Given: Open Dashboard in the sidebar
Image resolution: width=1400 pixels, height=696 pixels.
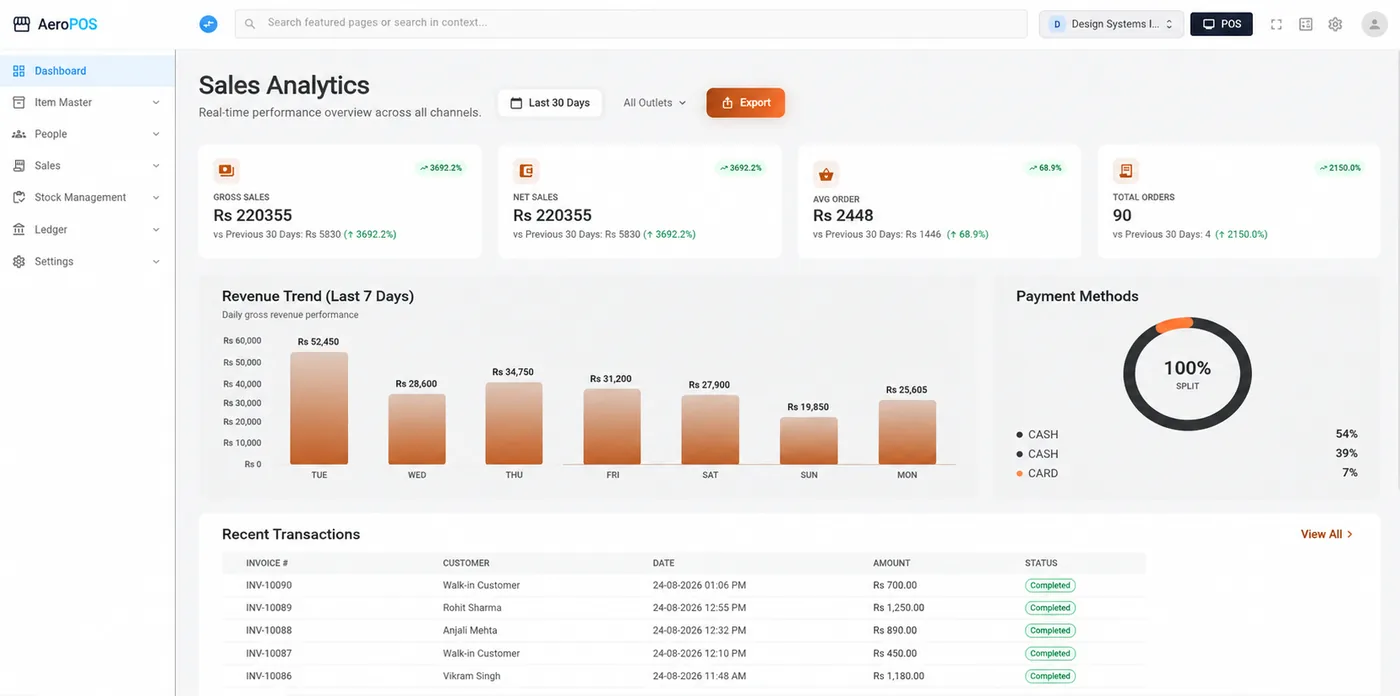Looking at the screenshot, I should click(x=87, y=71).
